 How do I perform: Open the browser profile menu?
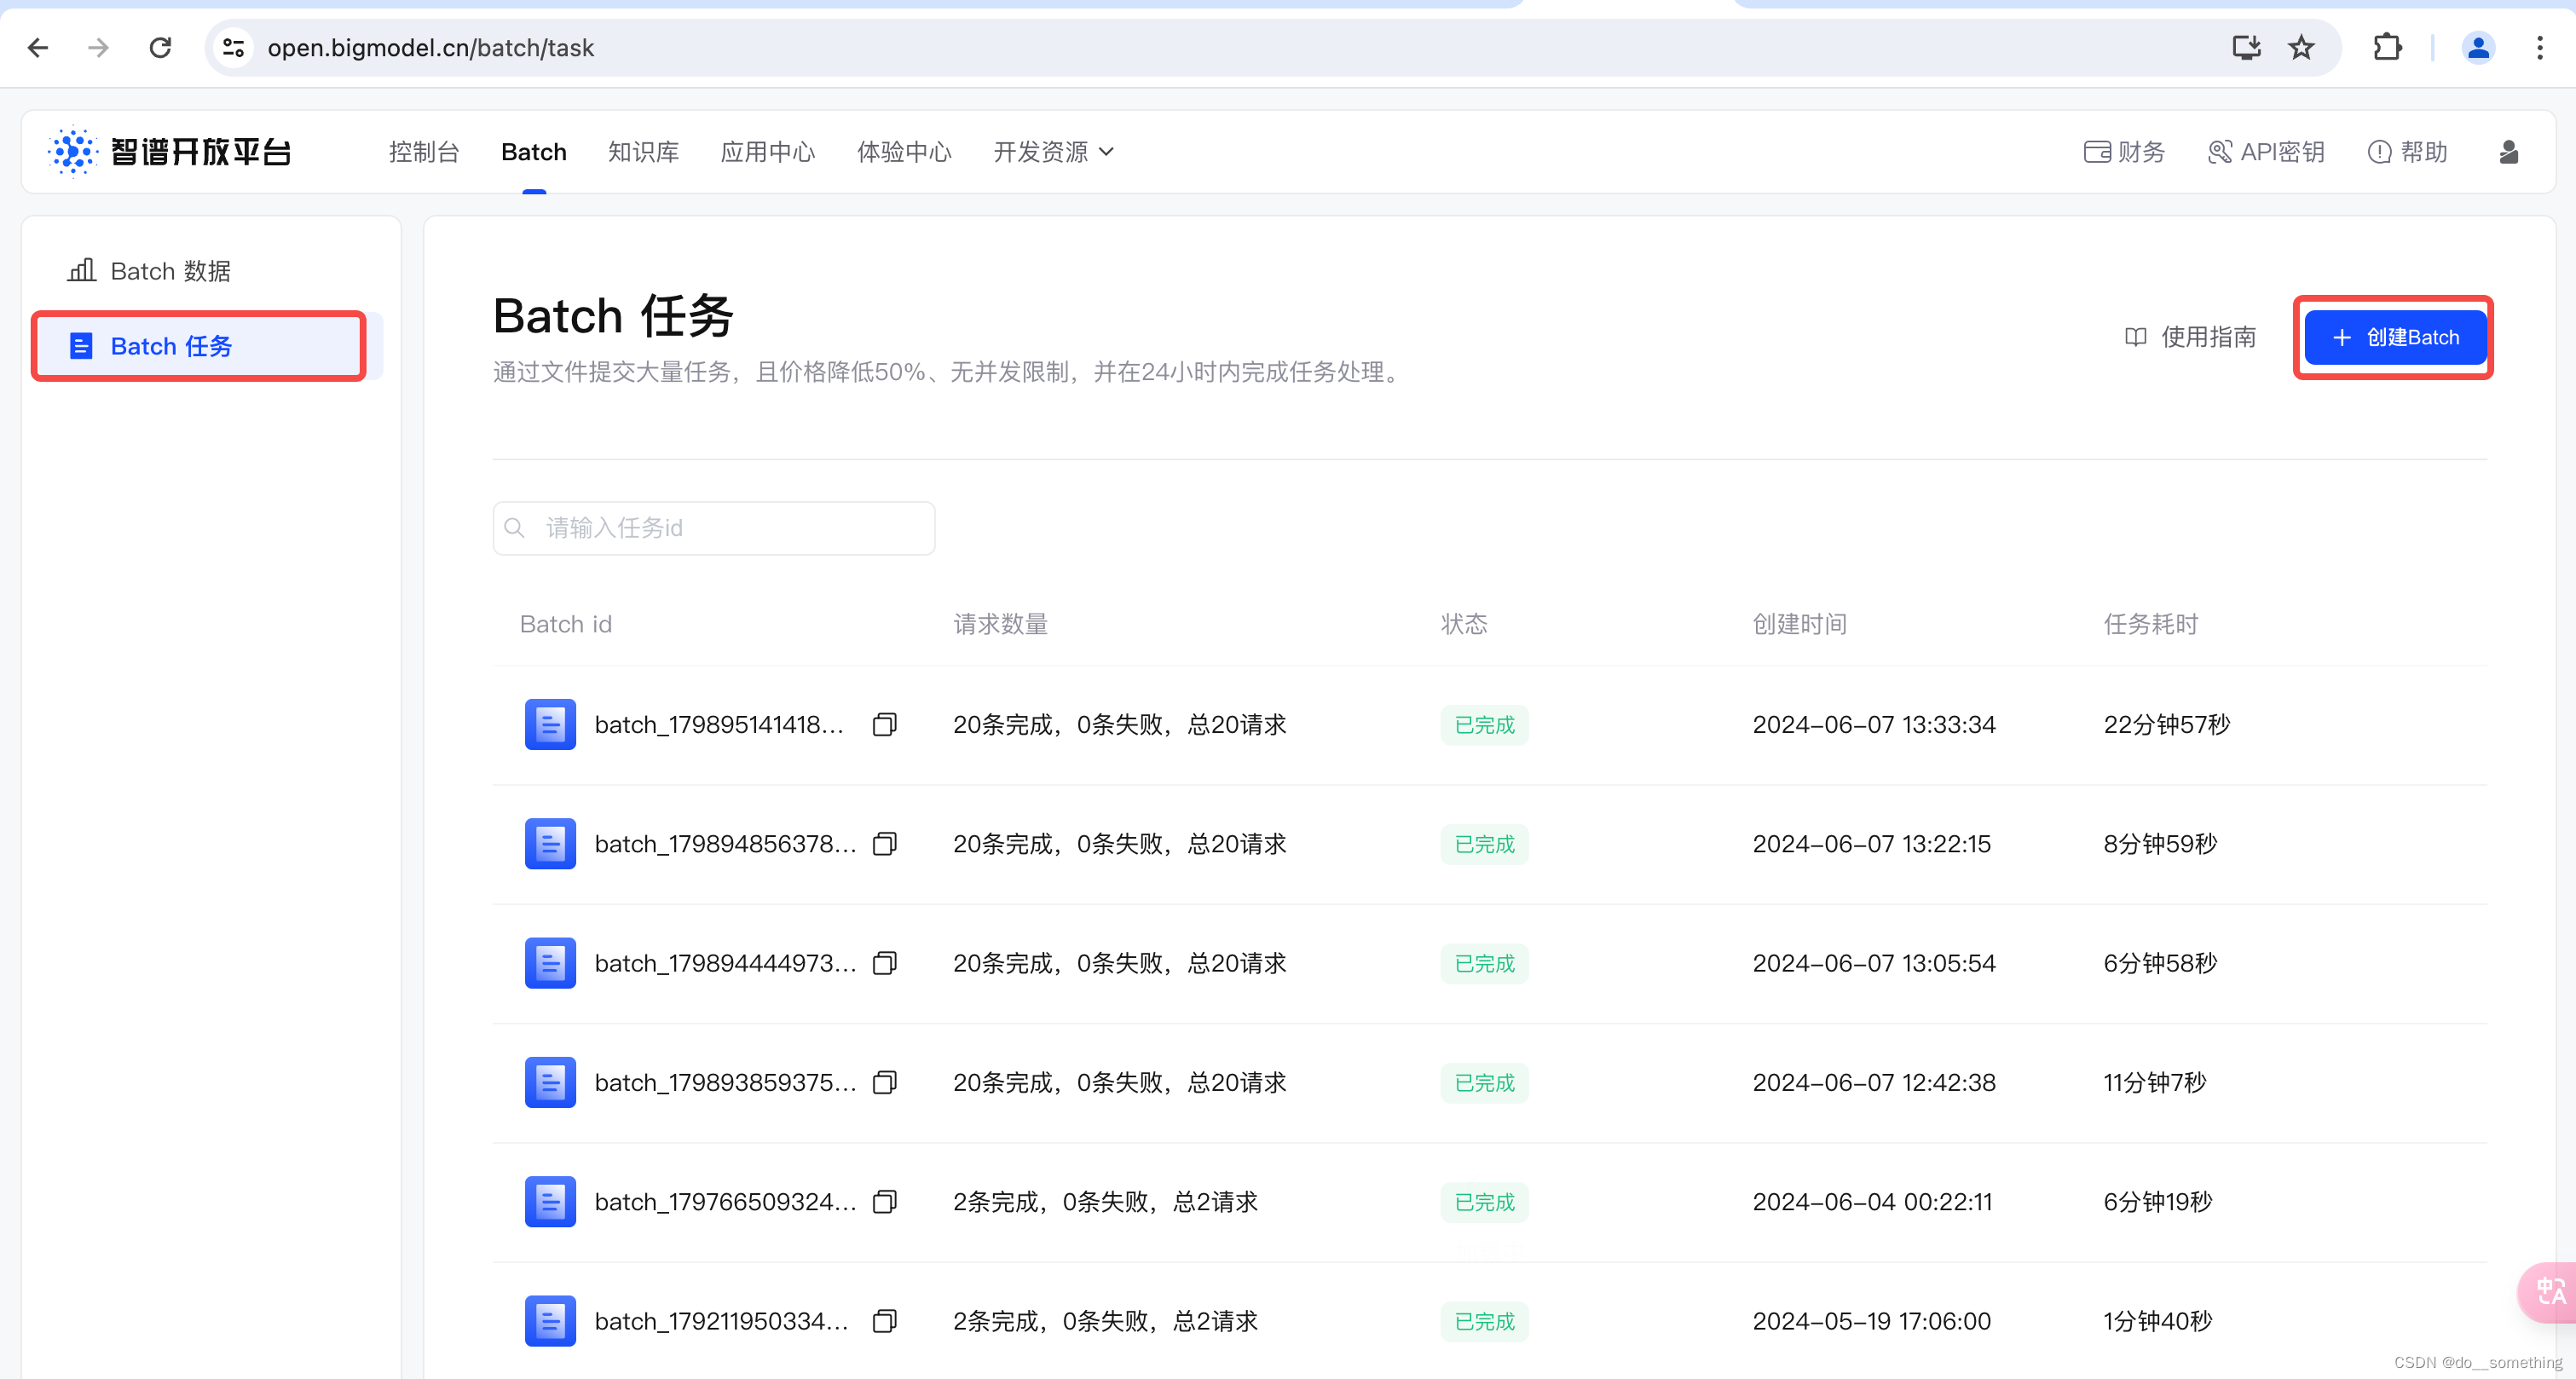[2479, 47]
